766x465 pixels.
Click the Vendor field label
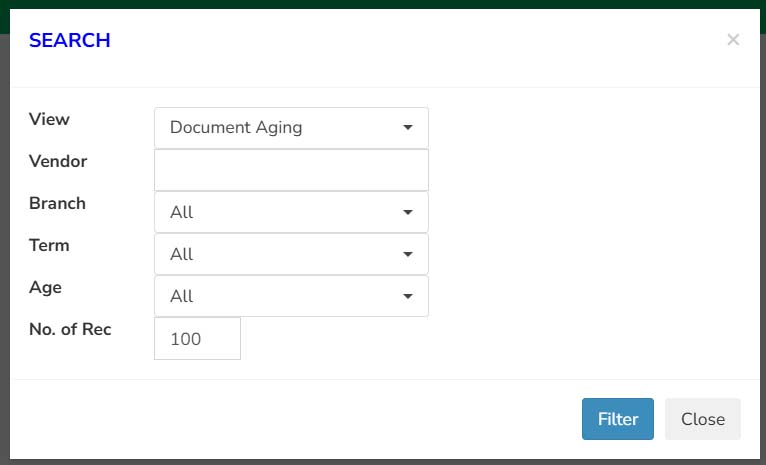click(x=58, y=161)
